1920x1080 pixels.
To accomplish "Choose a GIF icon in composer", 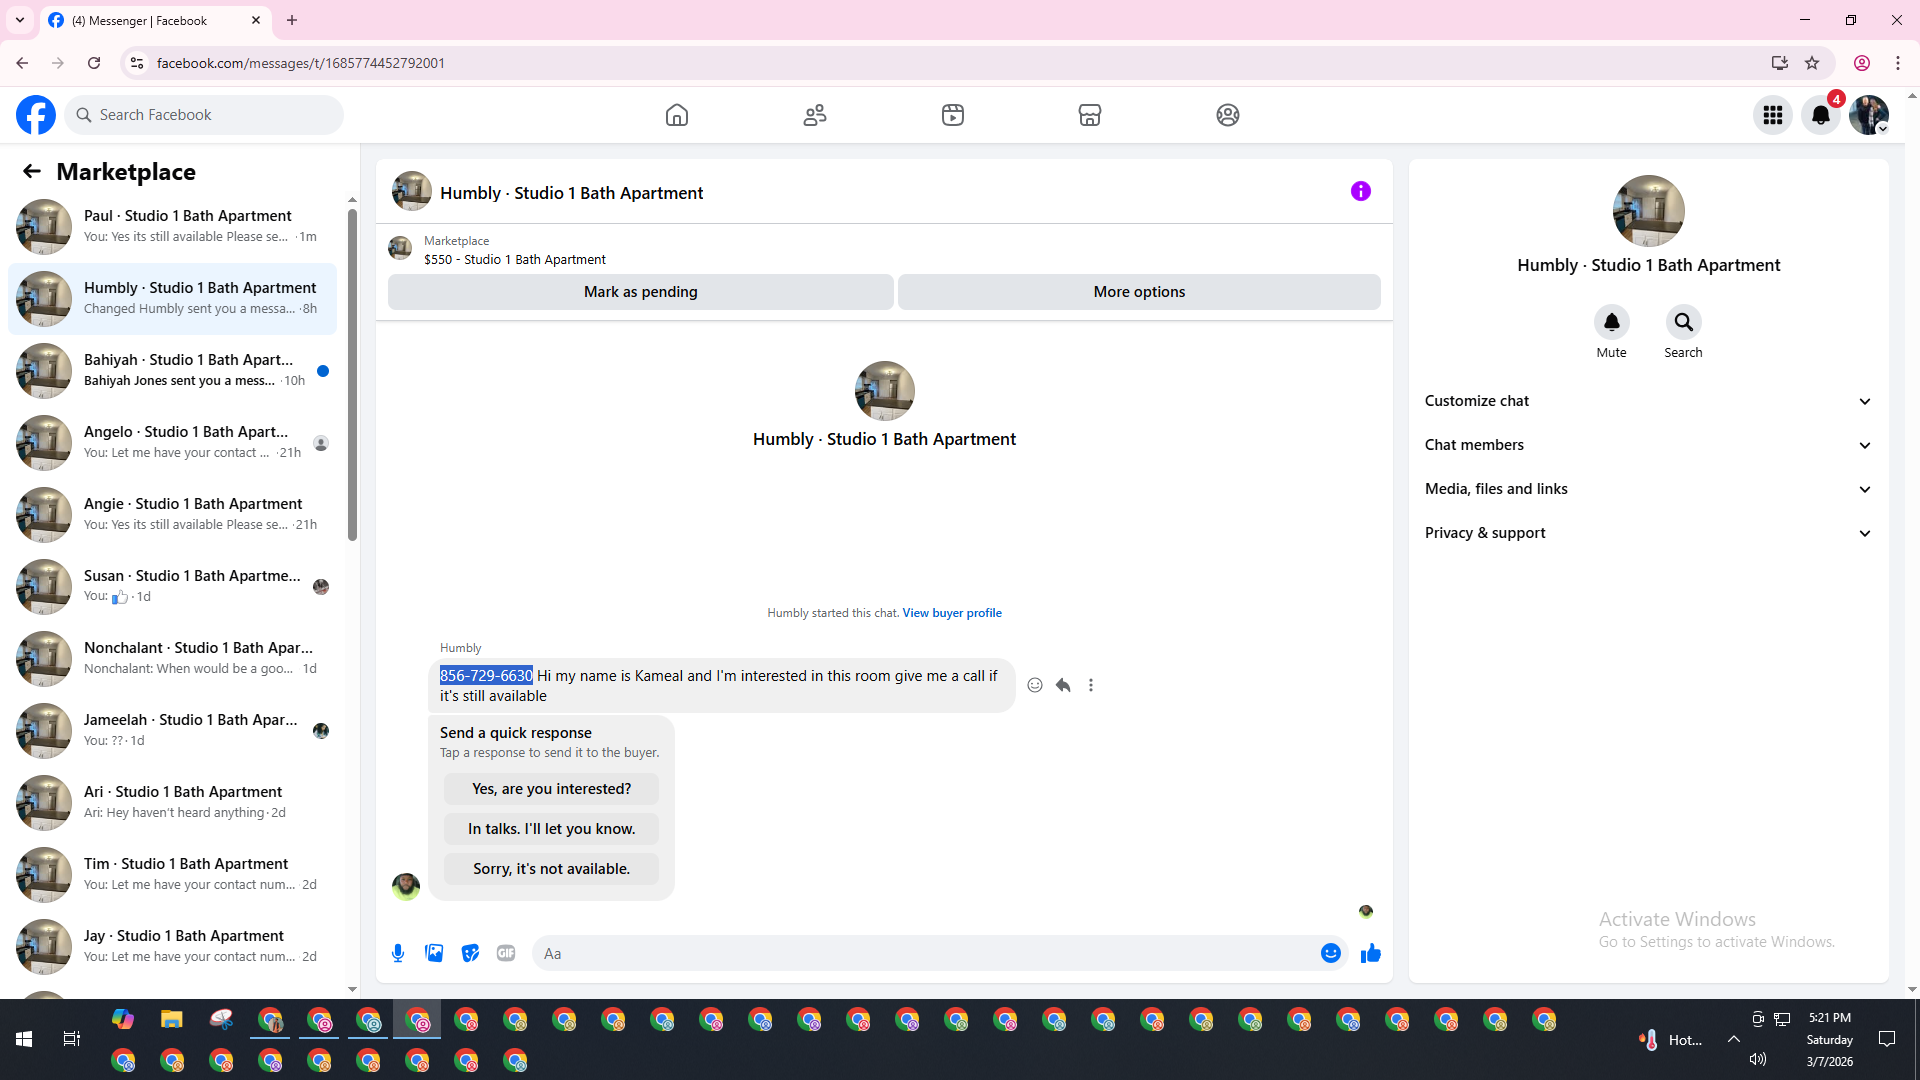I will pos(506,953).
